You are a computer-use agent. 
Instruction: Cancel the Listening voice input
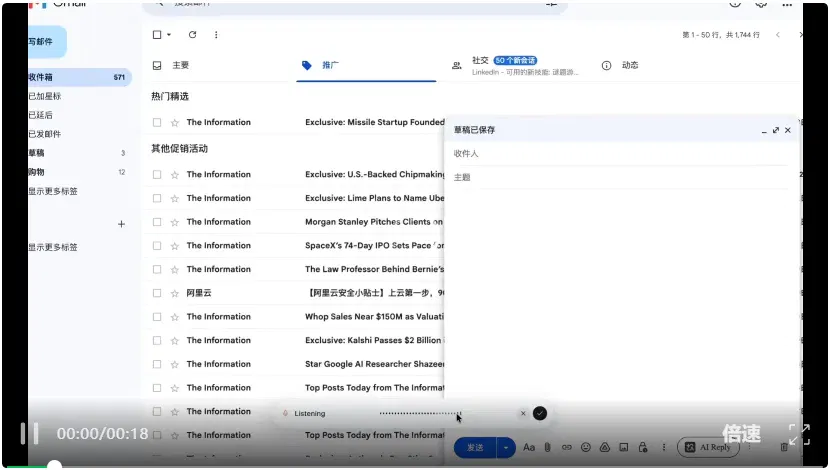523,413
